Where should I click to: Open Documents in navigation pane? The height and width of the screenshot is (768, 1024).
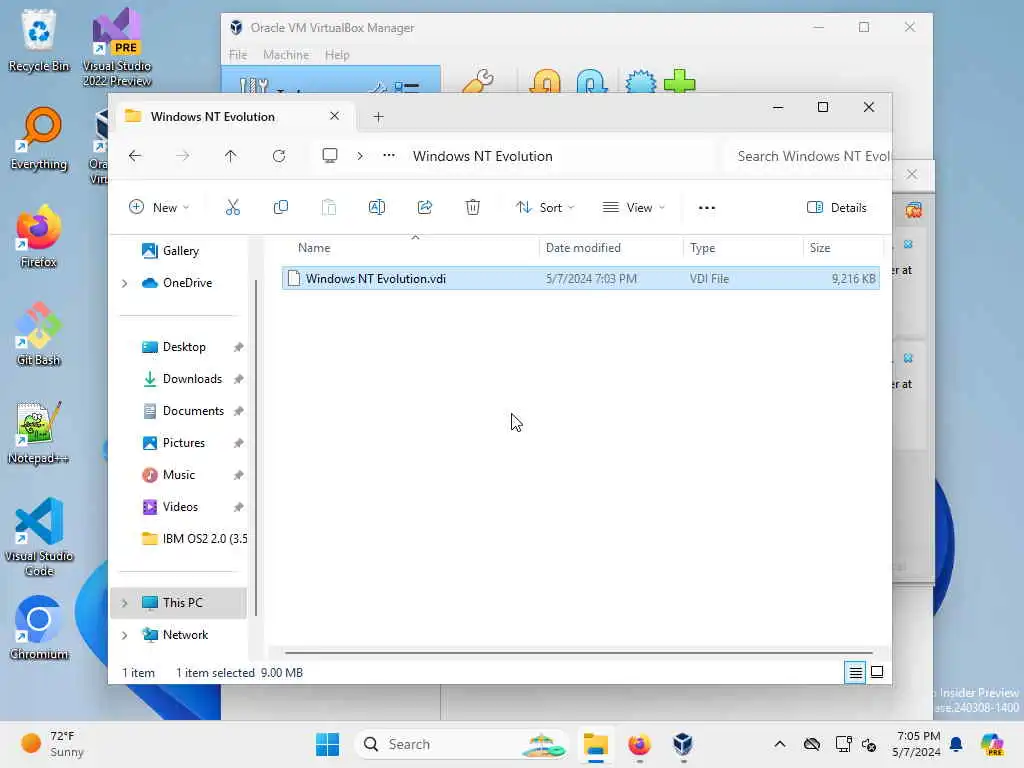[x=193, y=411]
